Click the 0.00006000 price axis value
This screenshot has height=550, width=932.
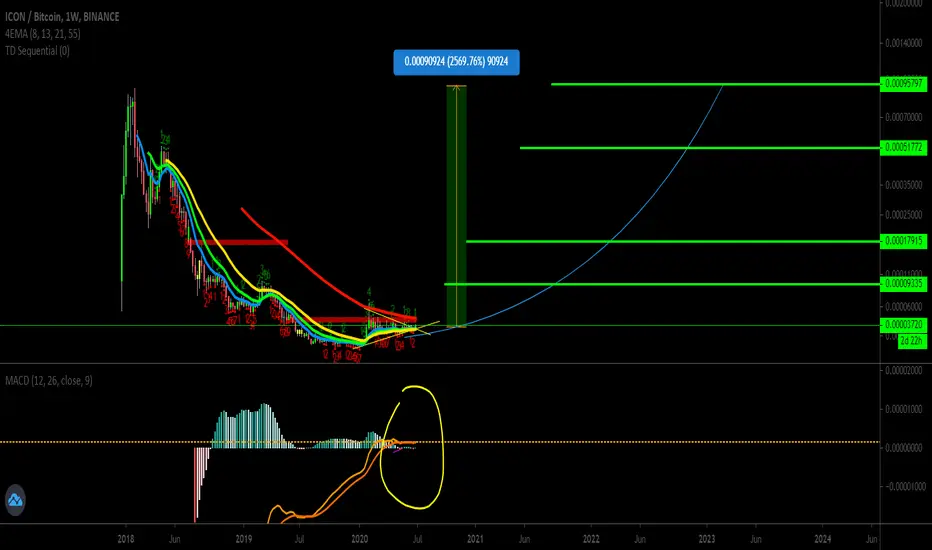[904, 307]
